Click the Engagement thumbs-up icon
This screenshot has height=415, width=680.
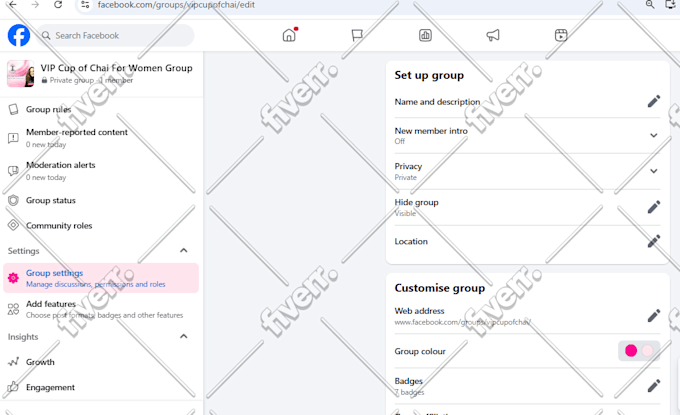point(13,387)
